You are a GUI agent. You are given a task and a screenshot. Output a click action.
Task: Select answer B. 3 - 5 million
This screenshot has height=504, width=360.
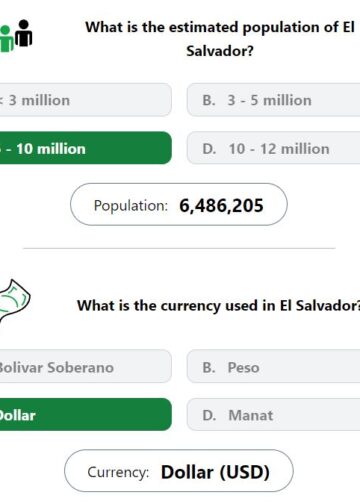273,100
